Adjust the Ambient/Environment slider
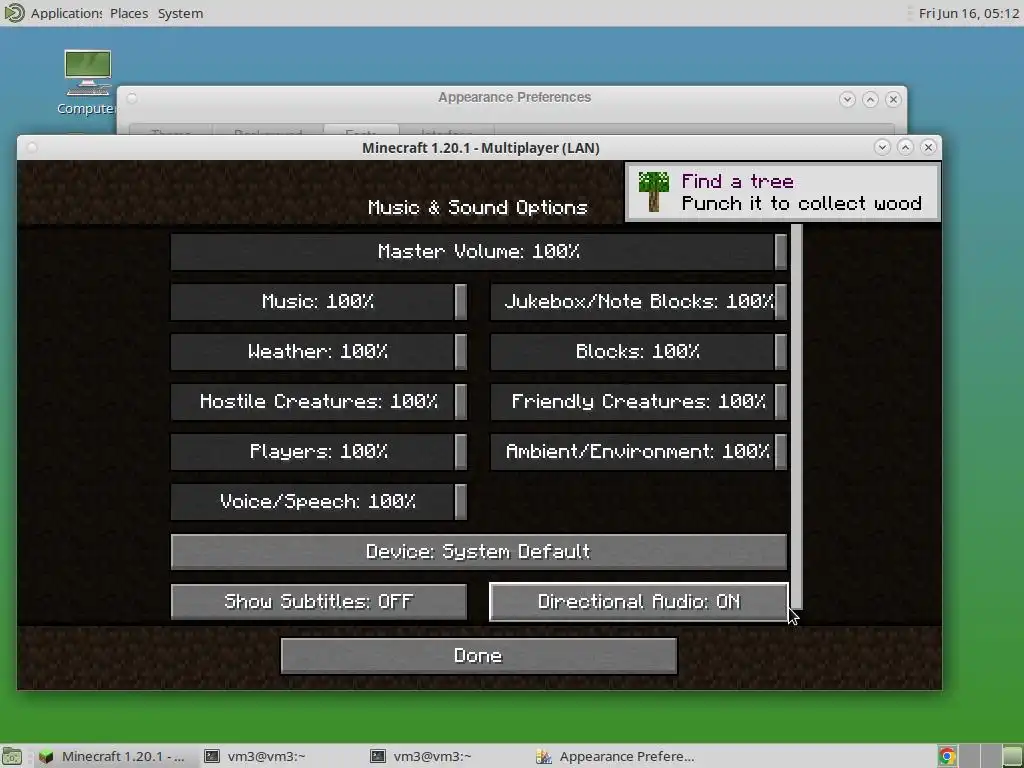 (x=639, y=451)
